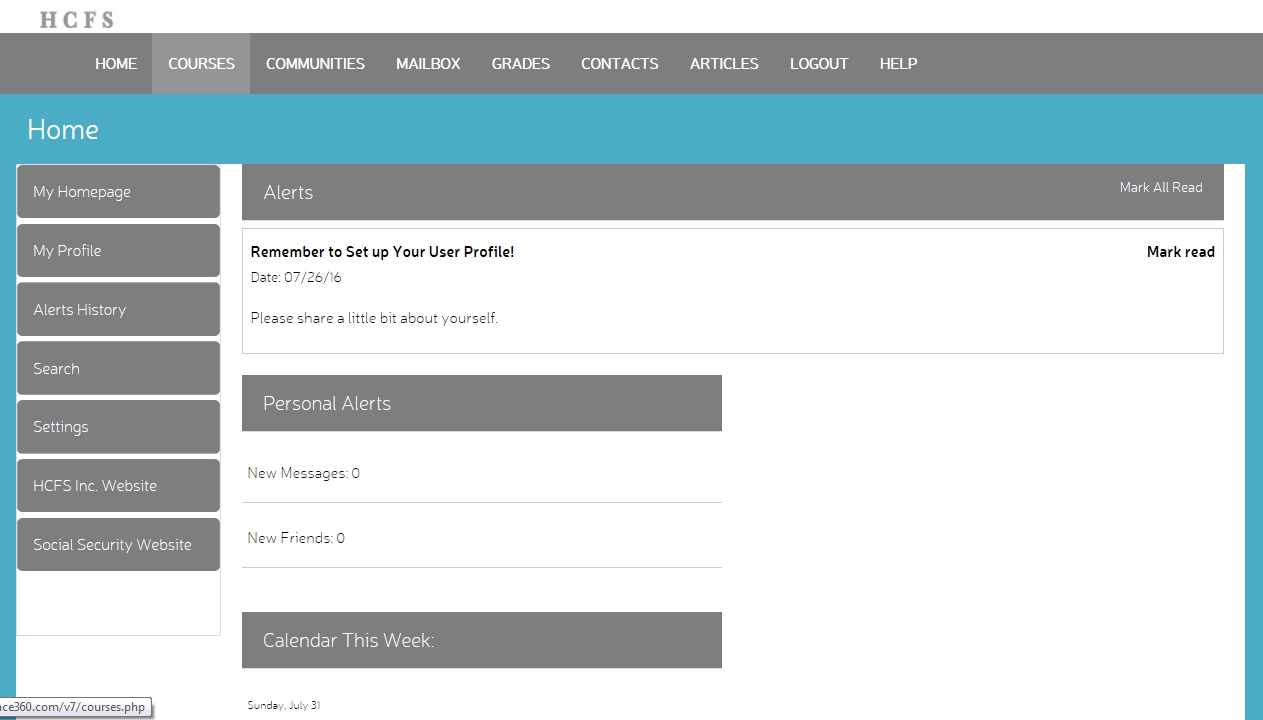Open the Social Security Website link
Viewport: 1263px width, 720px height.
pos(118,545)
